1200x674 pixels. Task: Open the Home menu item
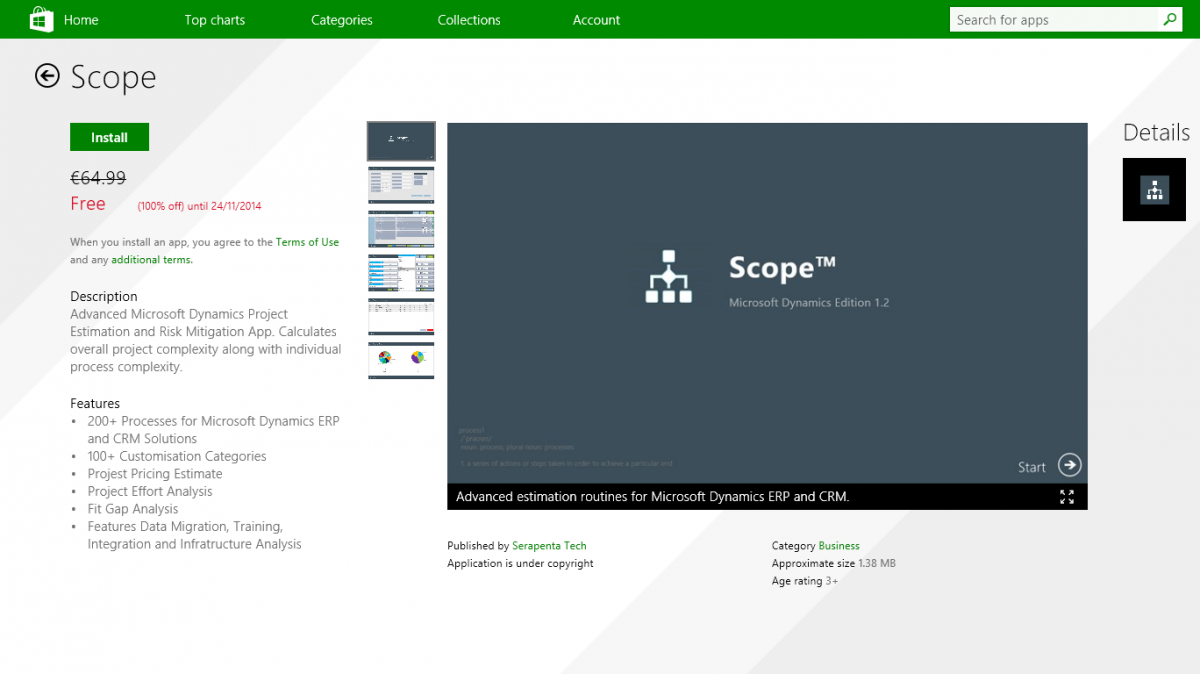pos(81,20)
